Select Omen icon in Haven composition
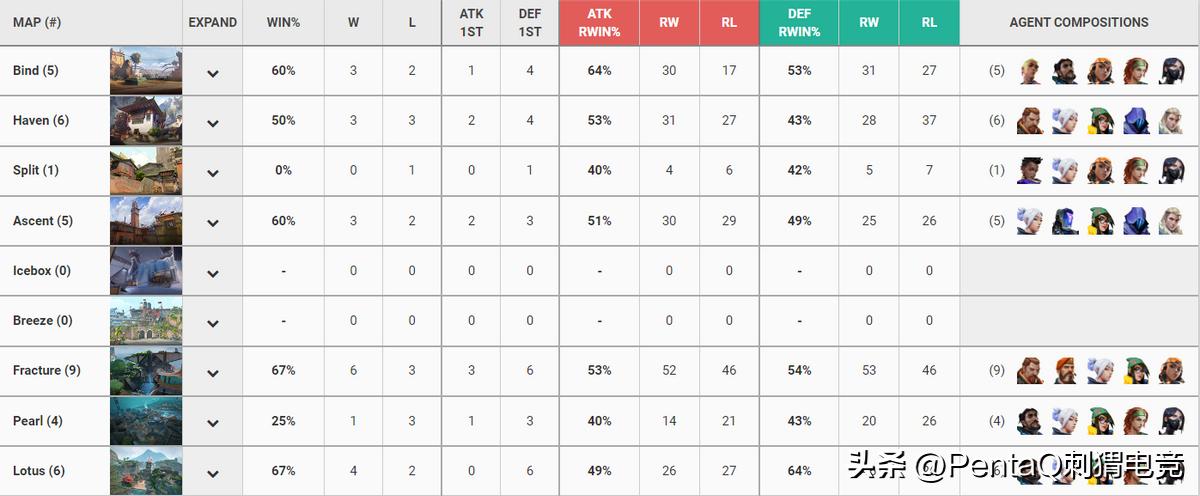Image resolution: width=1200 pixels, height=496 pixels. pos(1135,121)
